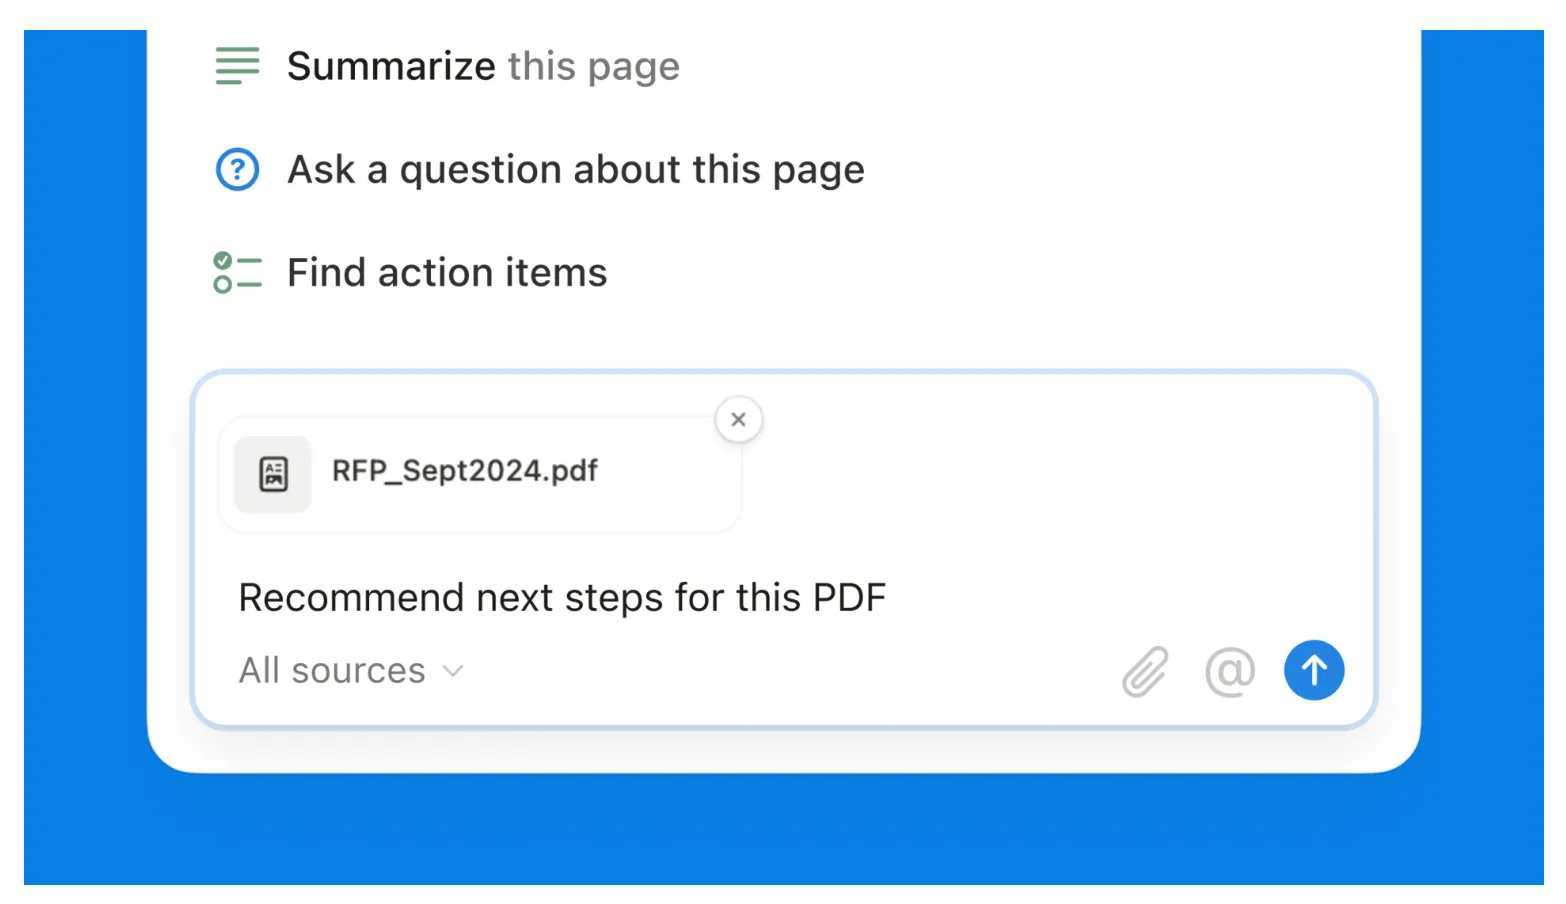Click the PDF document file icon
The image size is (1566, 904).
click(x=273, y=474)
